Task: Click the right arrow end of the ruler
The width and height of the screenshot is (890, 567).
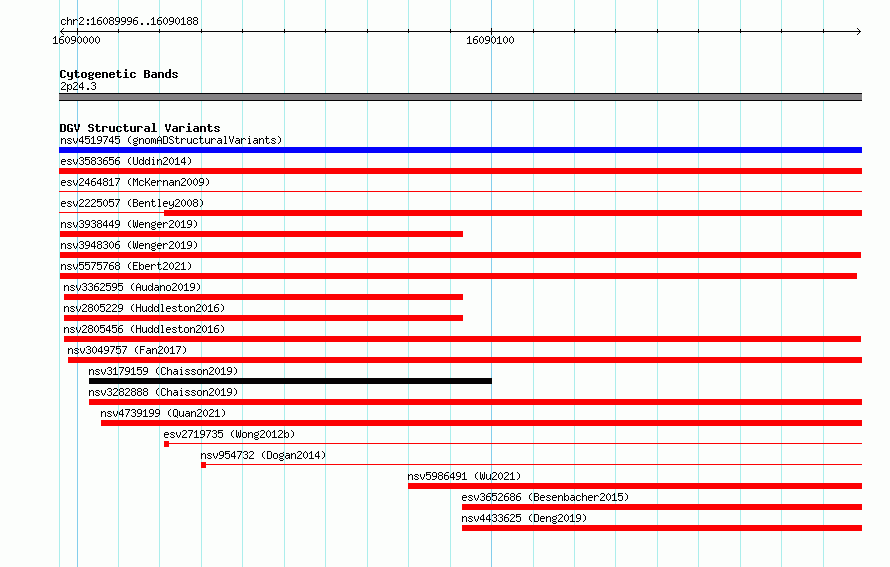Action: click(x=858, y=31)
